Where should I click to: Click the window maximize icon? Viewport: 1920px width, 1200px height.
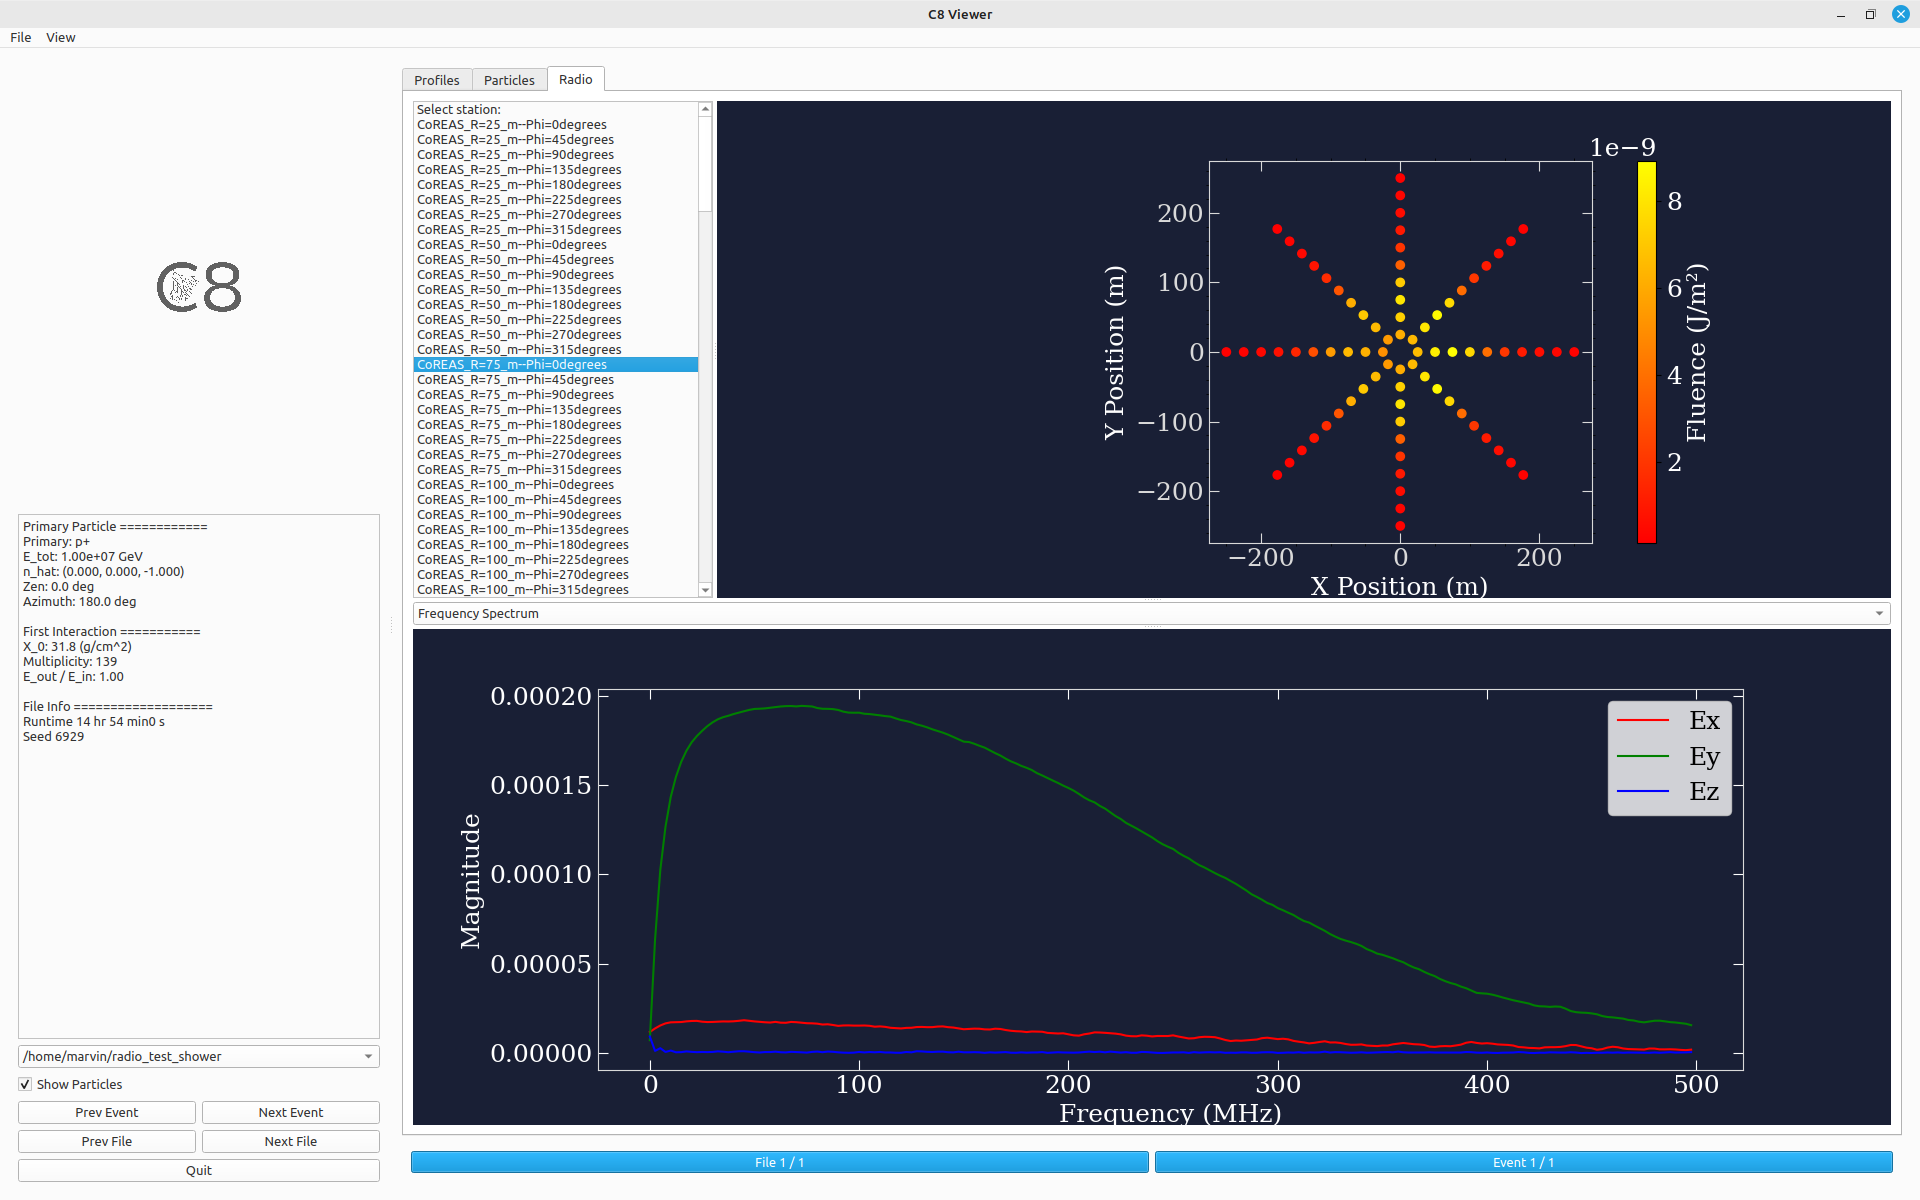pyautogui.click(x=1870, y=15)
